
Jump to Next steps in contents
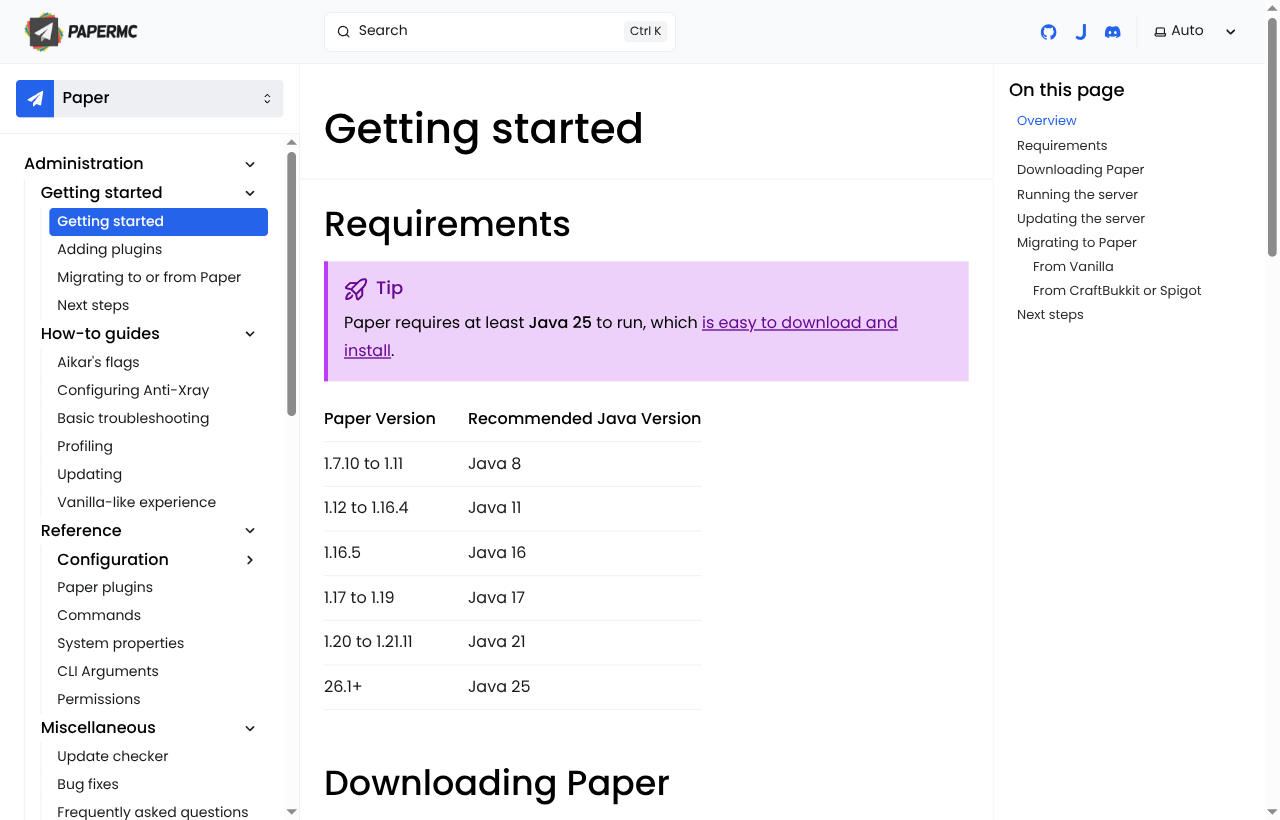[1050, 315]
